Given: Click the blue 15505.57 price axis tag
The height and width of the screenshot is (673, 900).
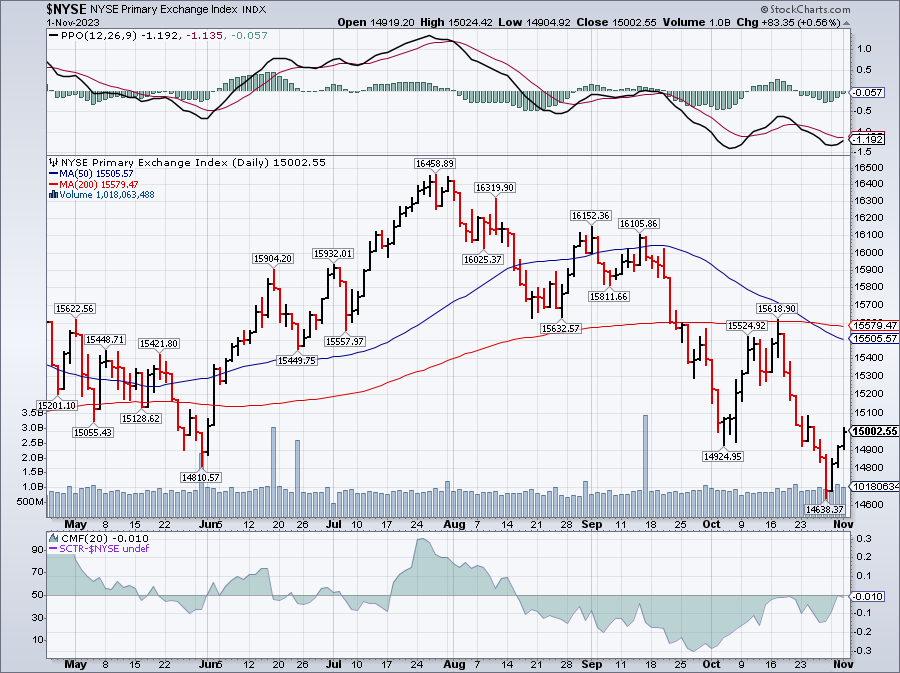Looking at the screenshot, I should (x=873, y=339).
